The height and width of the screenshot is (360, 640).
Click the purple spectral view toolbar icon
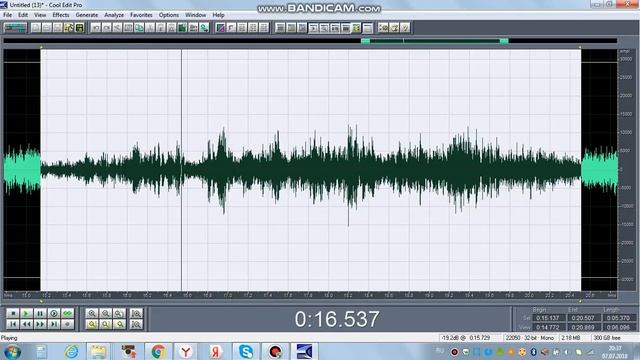coord(220,28)
